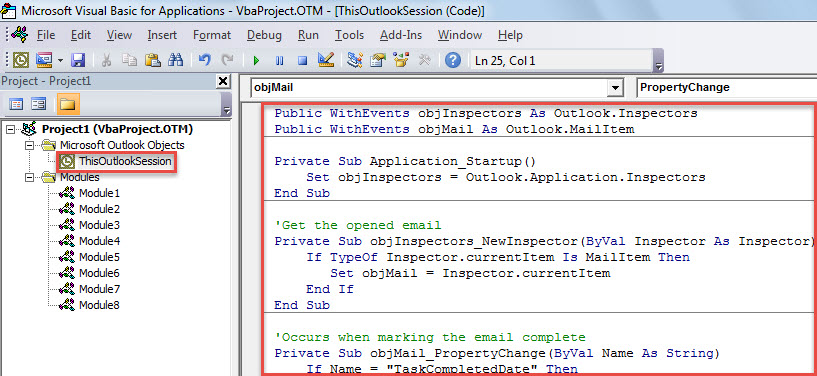The width and height of the screenshot is (817, 376).
Task: Click the Cut scissors icon
Action: [x=106, y=60]
